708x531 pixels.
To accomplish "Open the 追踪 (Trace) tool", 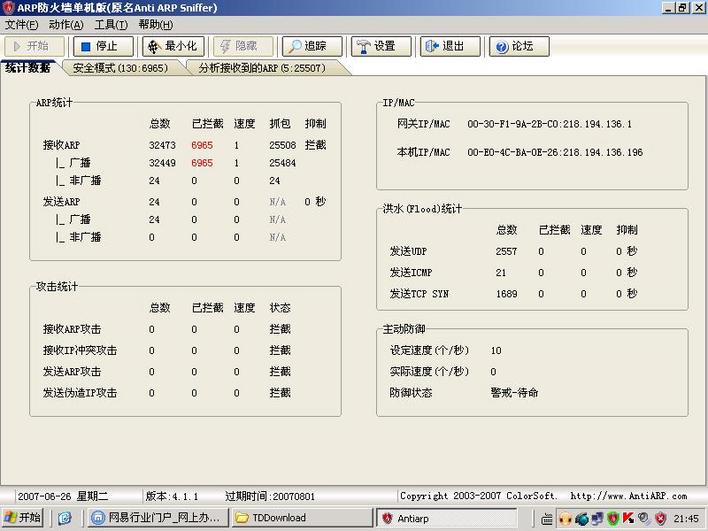I will 312,46.
